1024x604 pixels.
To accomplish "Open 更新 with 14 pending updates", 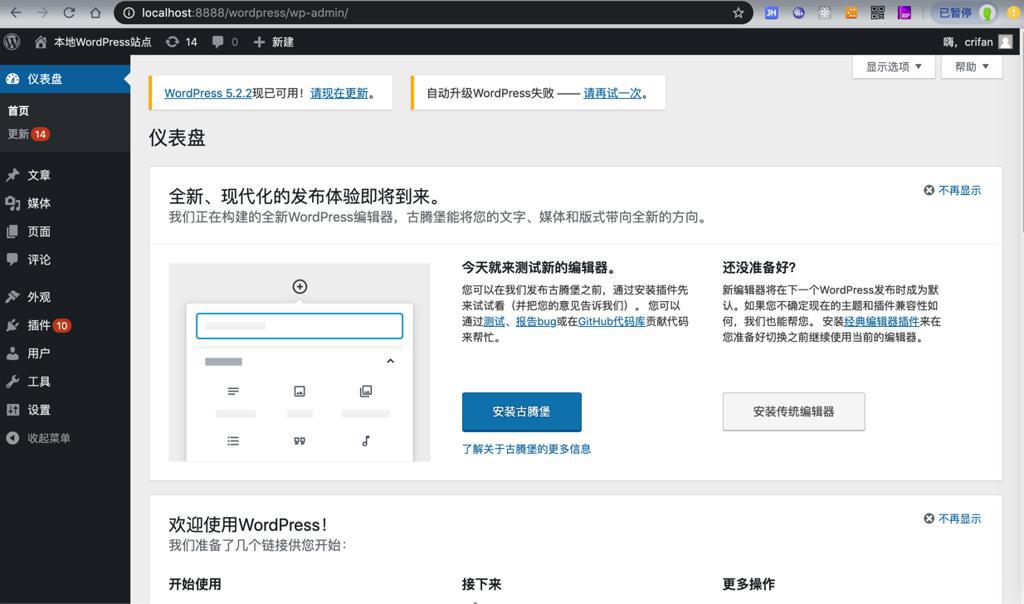I will tap(29, 134).
